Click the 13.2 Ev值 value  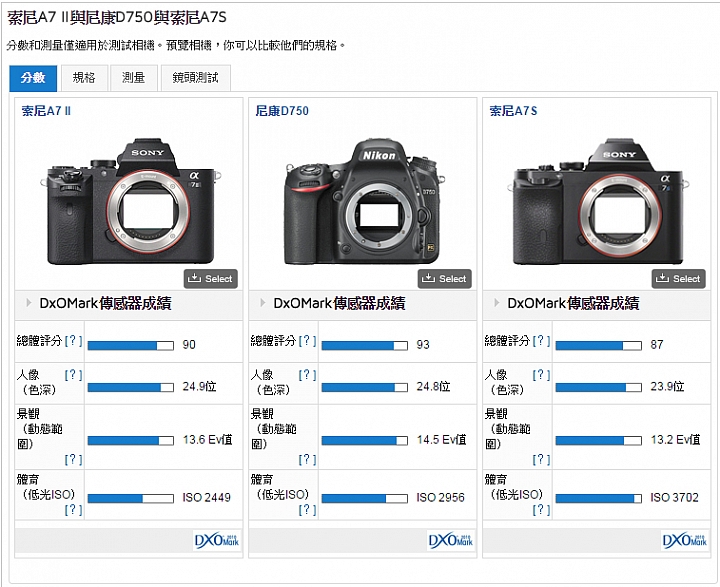click(675, 440)
